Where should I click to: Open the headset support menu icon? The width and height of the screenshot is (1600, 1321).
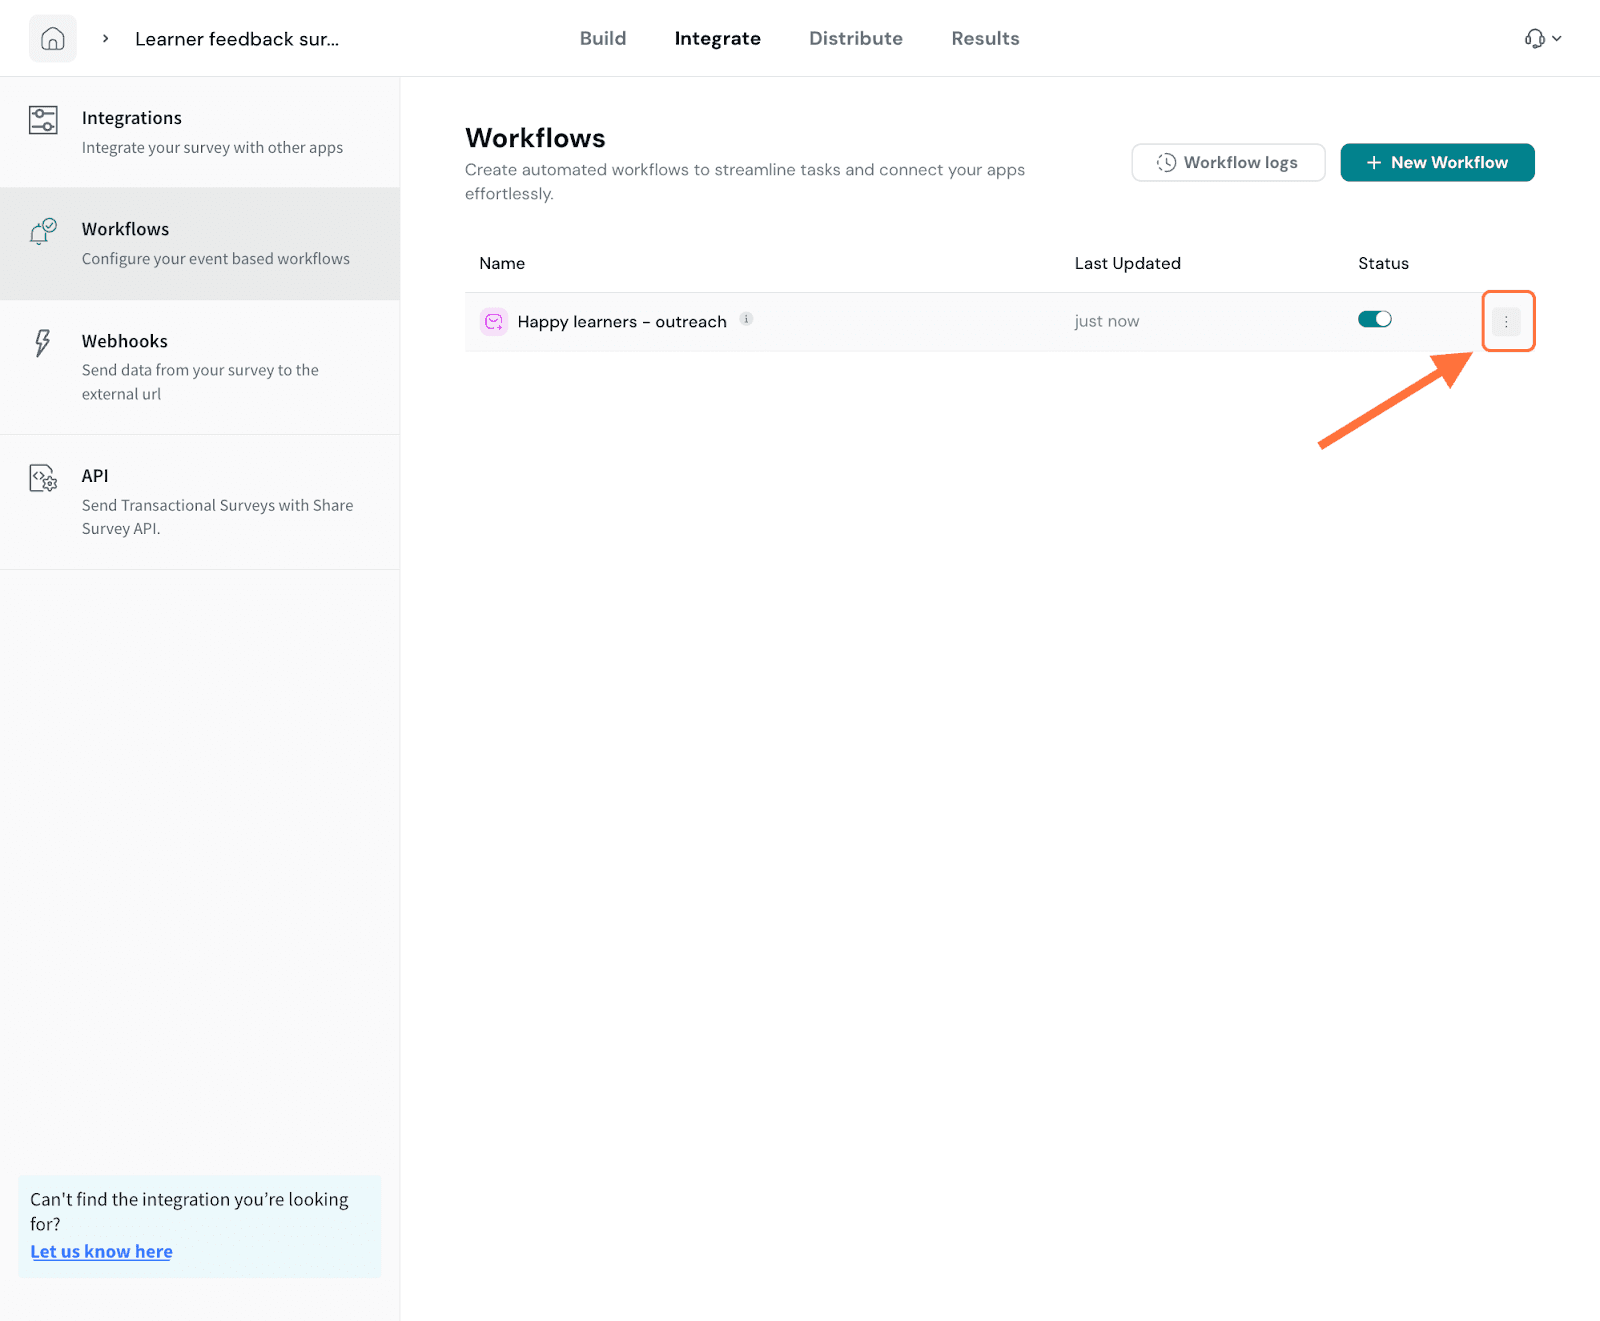(1534, 39)
